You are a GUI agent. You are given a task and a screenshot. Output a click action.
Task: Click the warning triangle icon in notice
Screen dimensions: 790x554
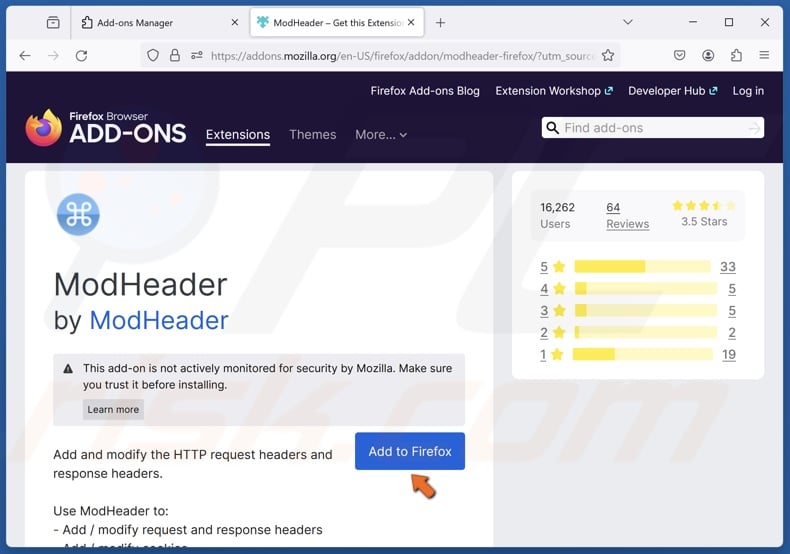[68, 369]
